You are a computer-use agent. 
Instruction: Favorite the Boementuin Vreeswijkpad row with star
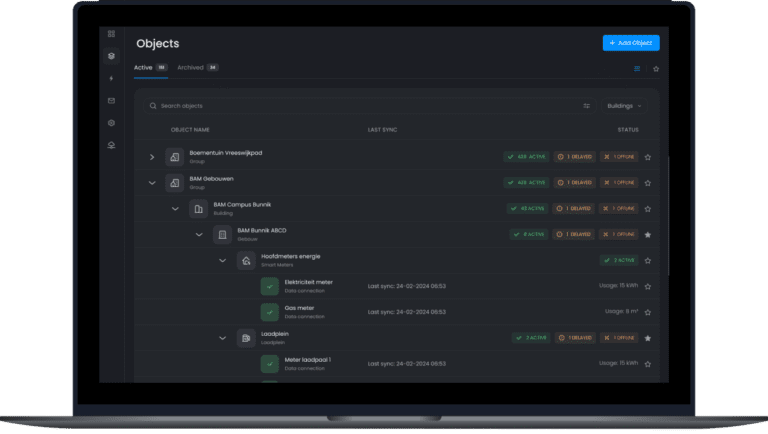(x=648, y=157)
